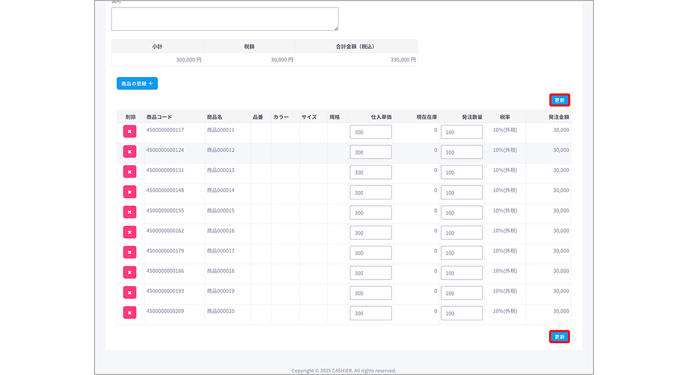Edit 仕入単価 field for 商品000015
Viewport: 688px width, 375px height.
[371, 213]
